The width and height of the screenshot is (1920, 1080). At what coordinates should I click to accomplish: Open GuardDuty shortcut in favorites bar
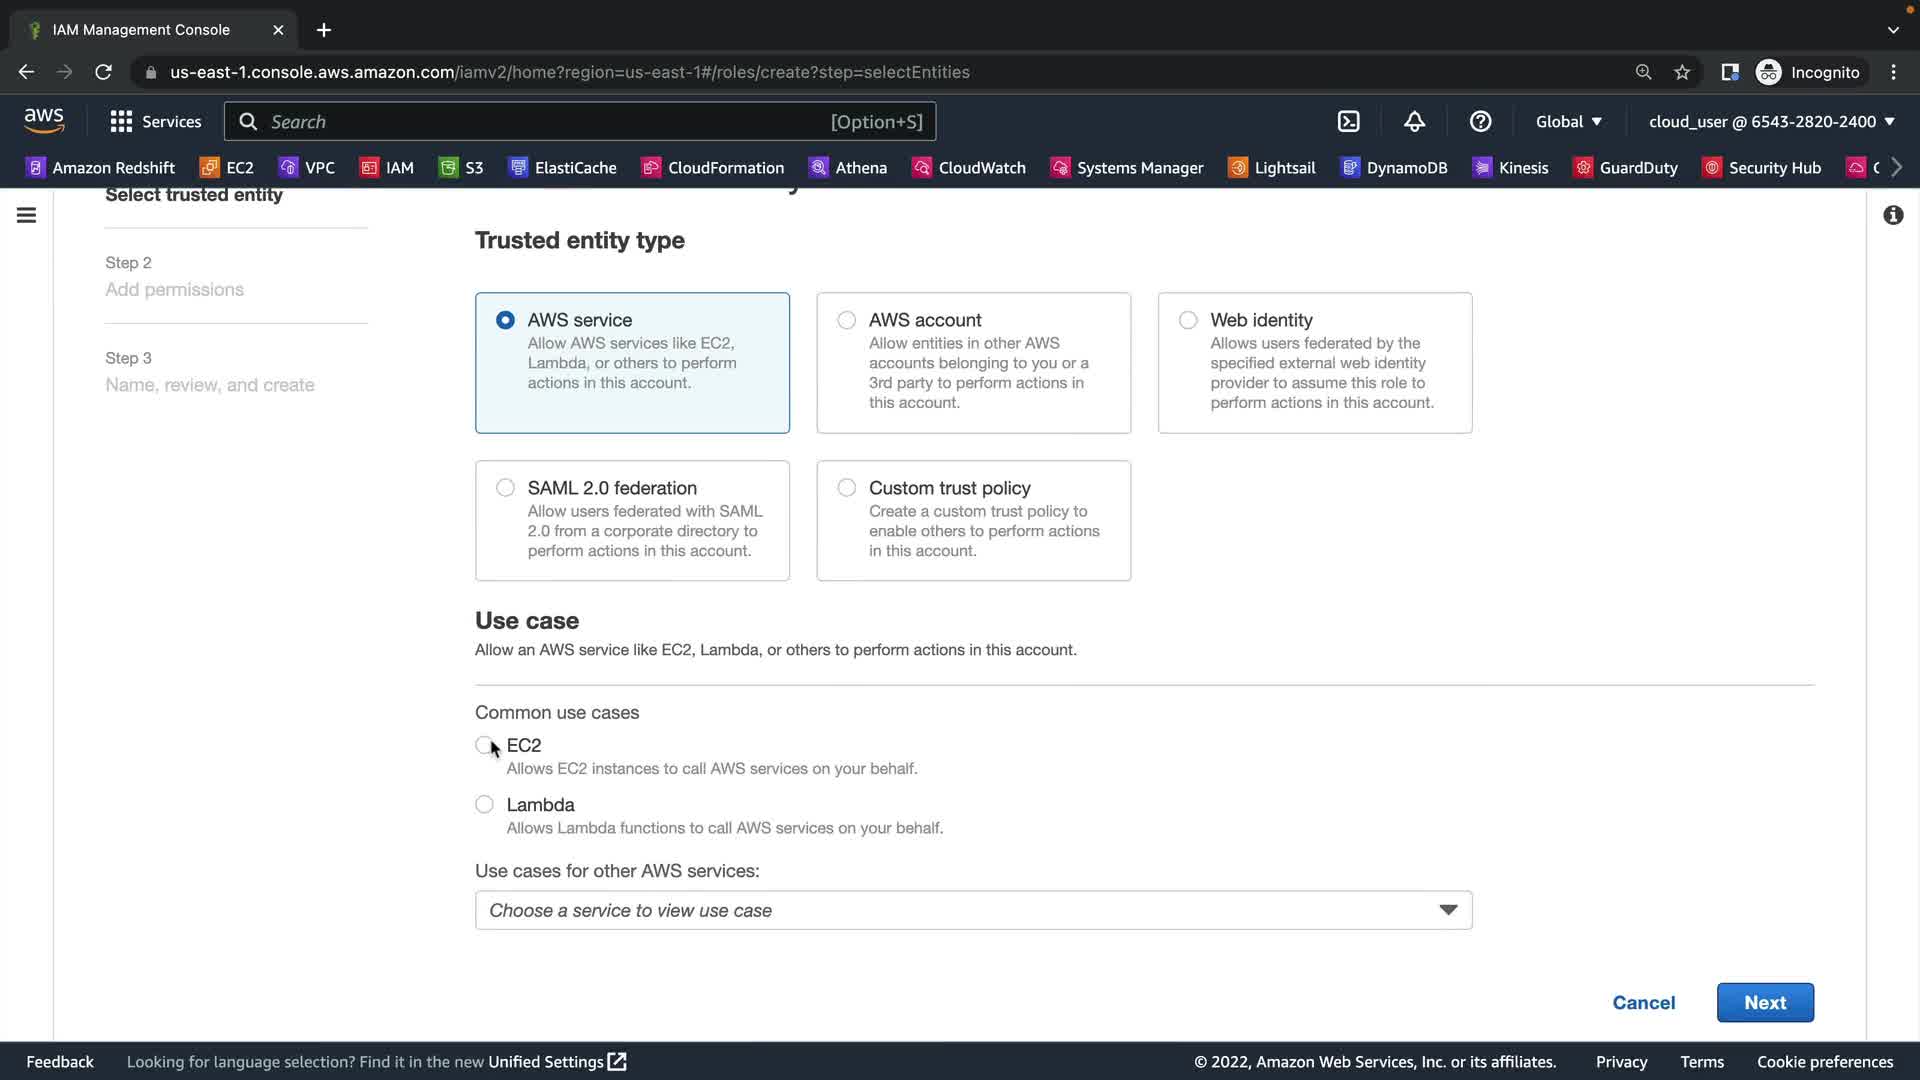tap(1625, 167)
